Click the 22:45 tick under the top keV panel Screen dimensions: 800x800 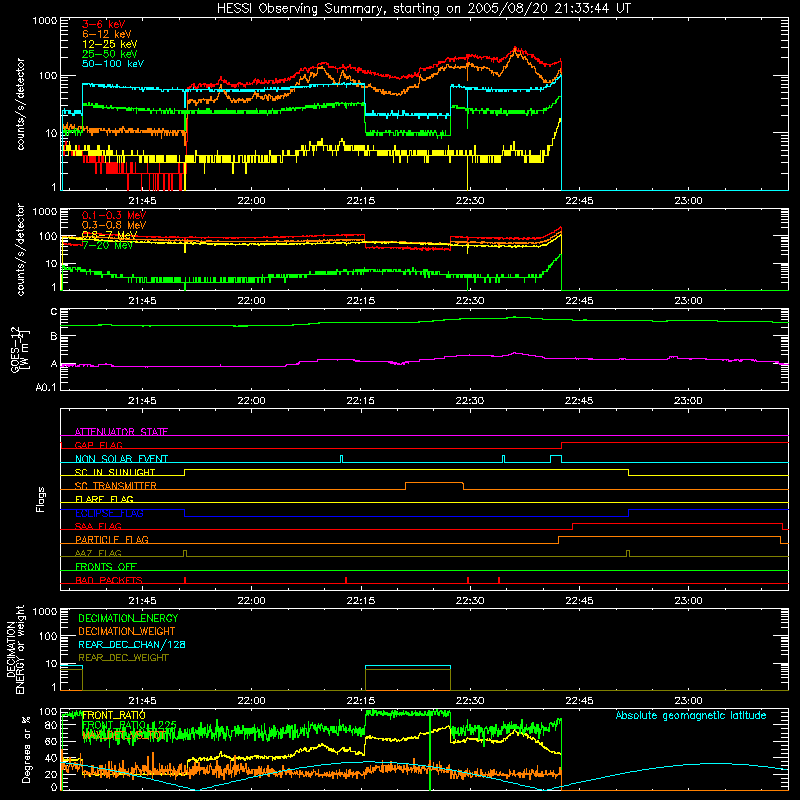[x=579, y=201]
